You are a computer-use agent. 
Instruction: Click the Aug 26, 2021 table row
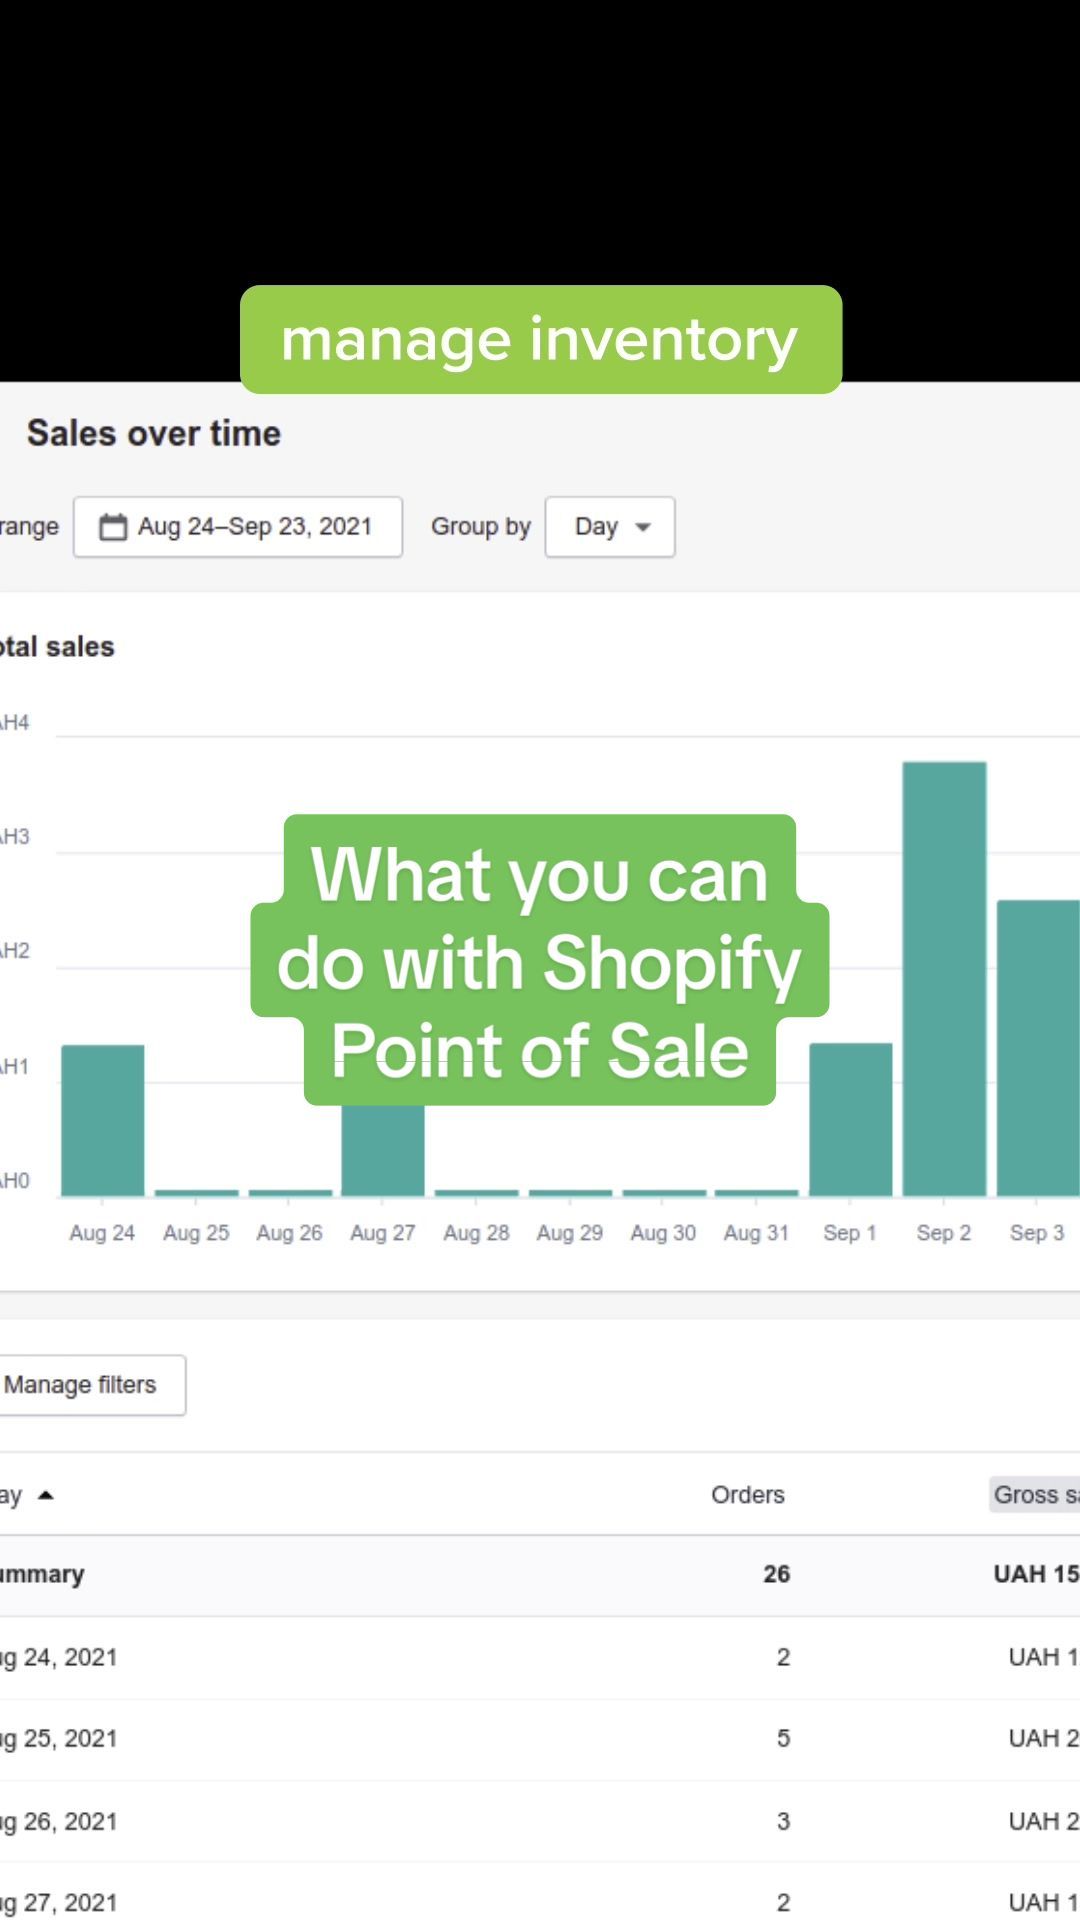pyautogui.click(x=540, y=1821)
